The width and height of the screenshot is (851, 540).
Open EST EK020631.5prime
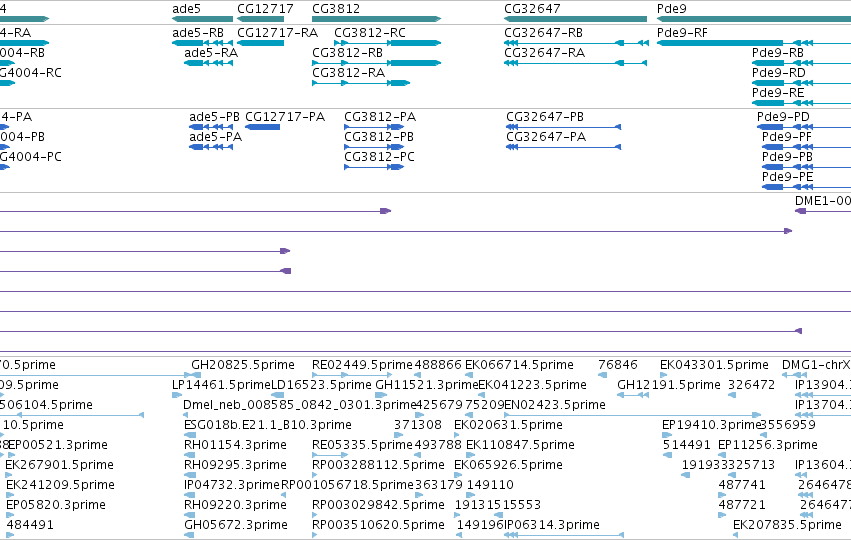[x=508, y=425]
